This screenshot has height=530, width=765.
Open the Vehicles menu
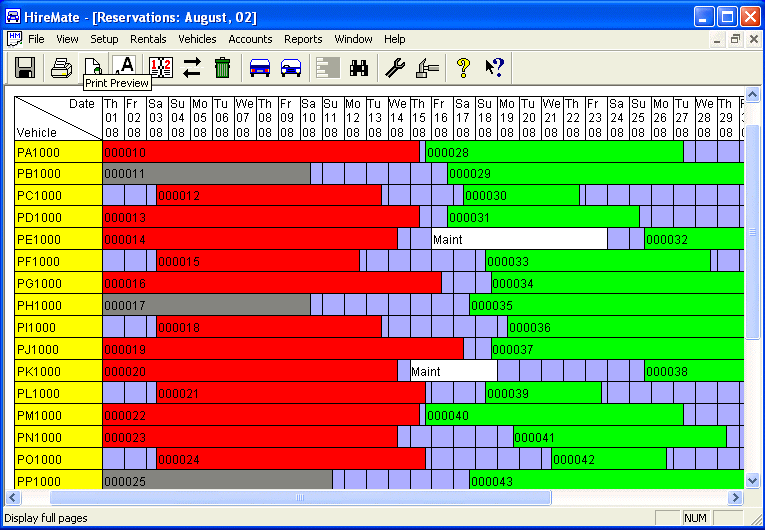coord(197,39)
